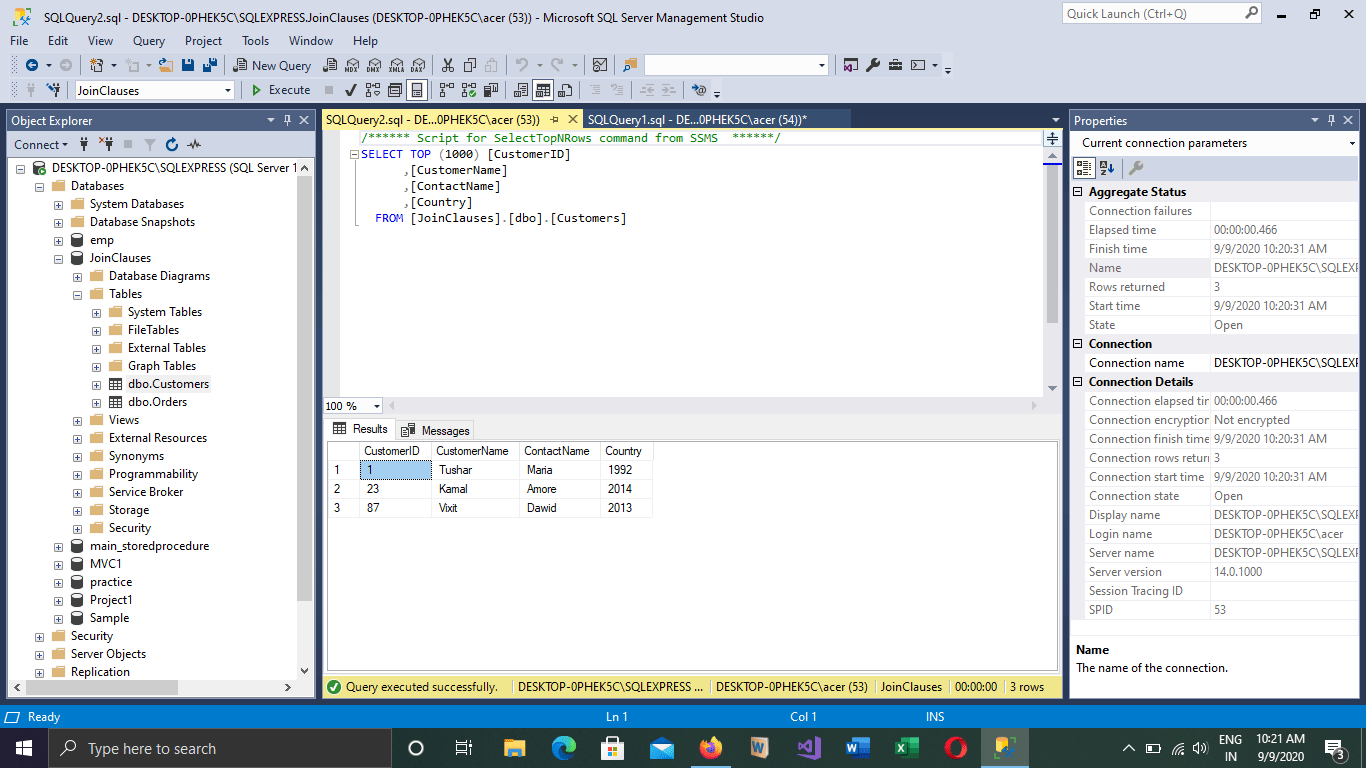This screenshot has width=1366, height=768.
Task: Open the Query menu
Action: coord(148,41)
